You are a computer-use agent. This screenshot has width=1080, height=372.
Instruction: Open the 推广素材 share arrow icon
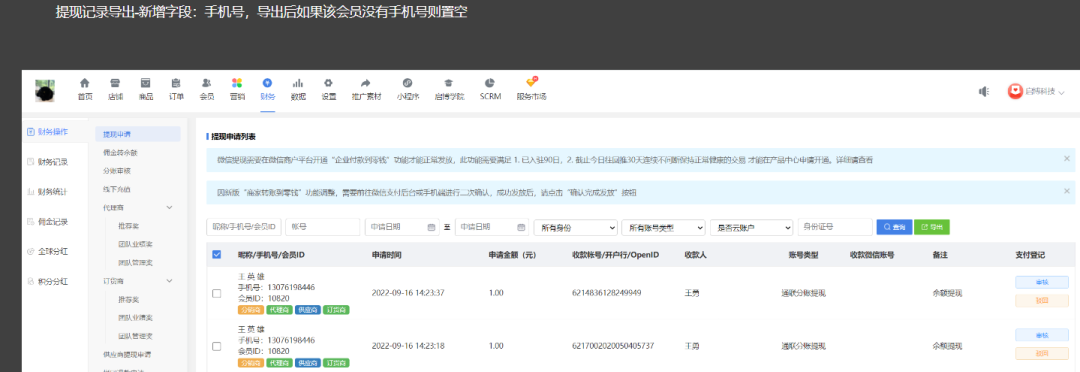(x=366, y=83)
